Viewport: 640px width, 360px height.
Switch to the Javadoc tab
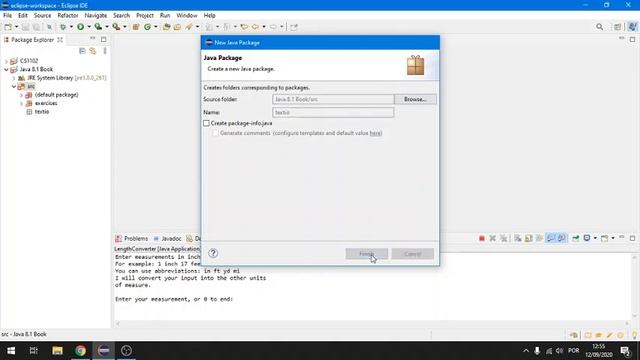(167, 238)
